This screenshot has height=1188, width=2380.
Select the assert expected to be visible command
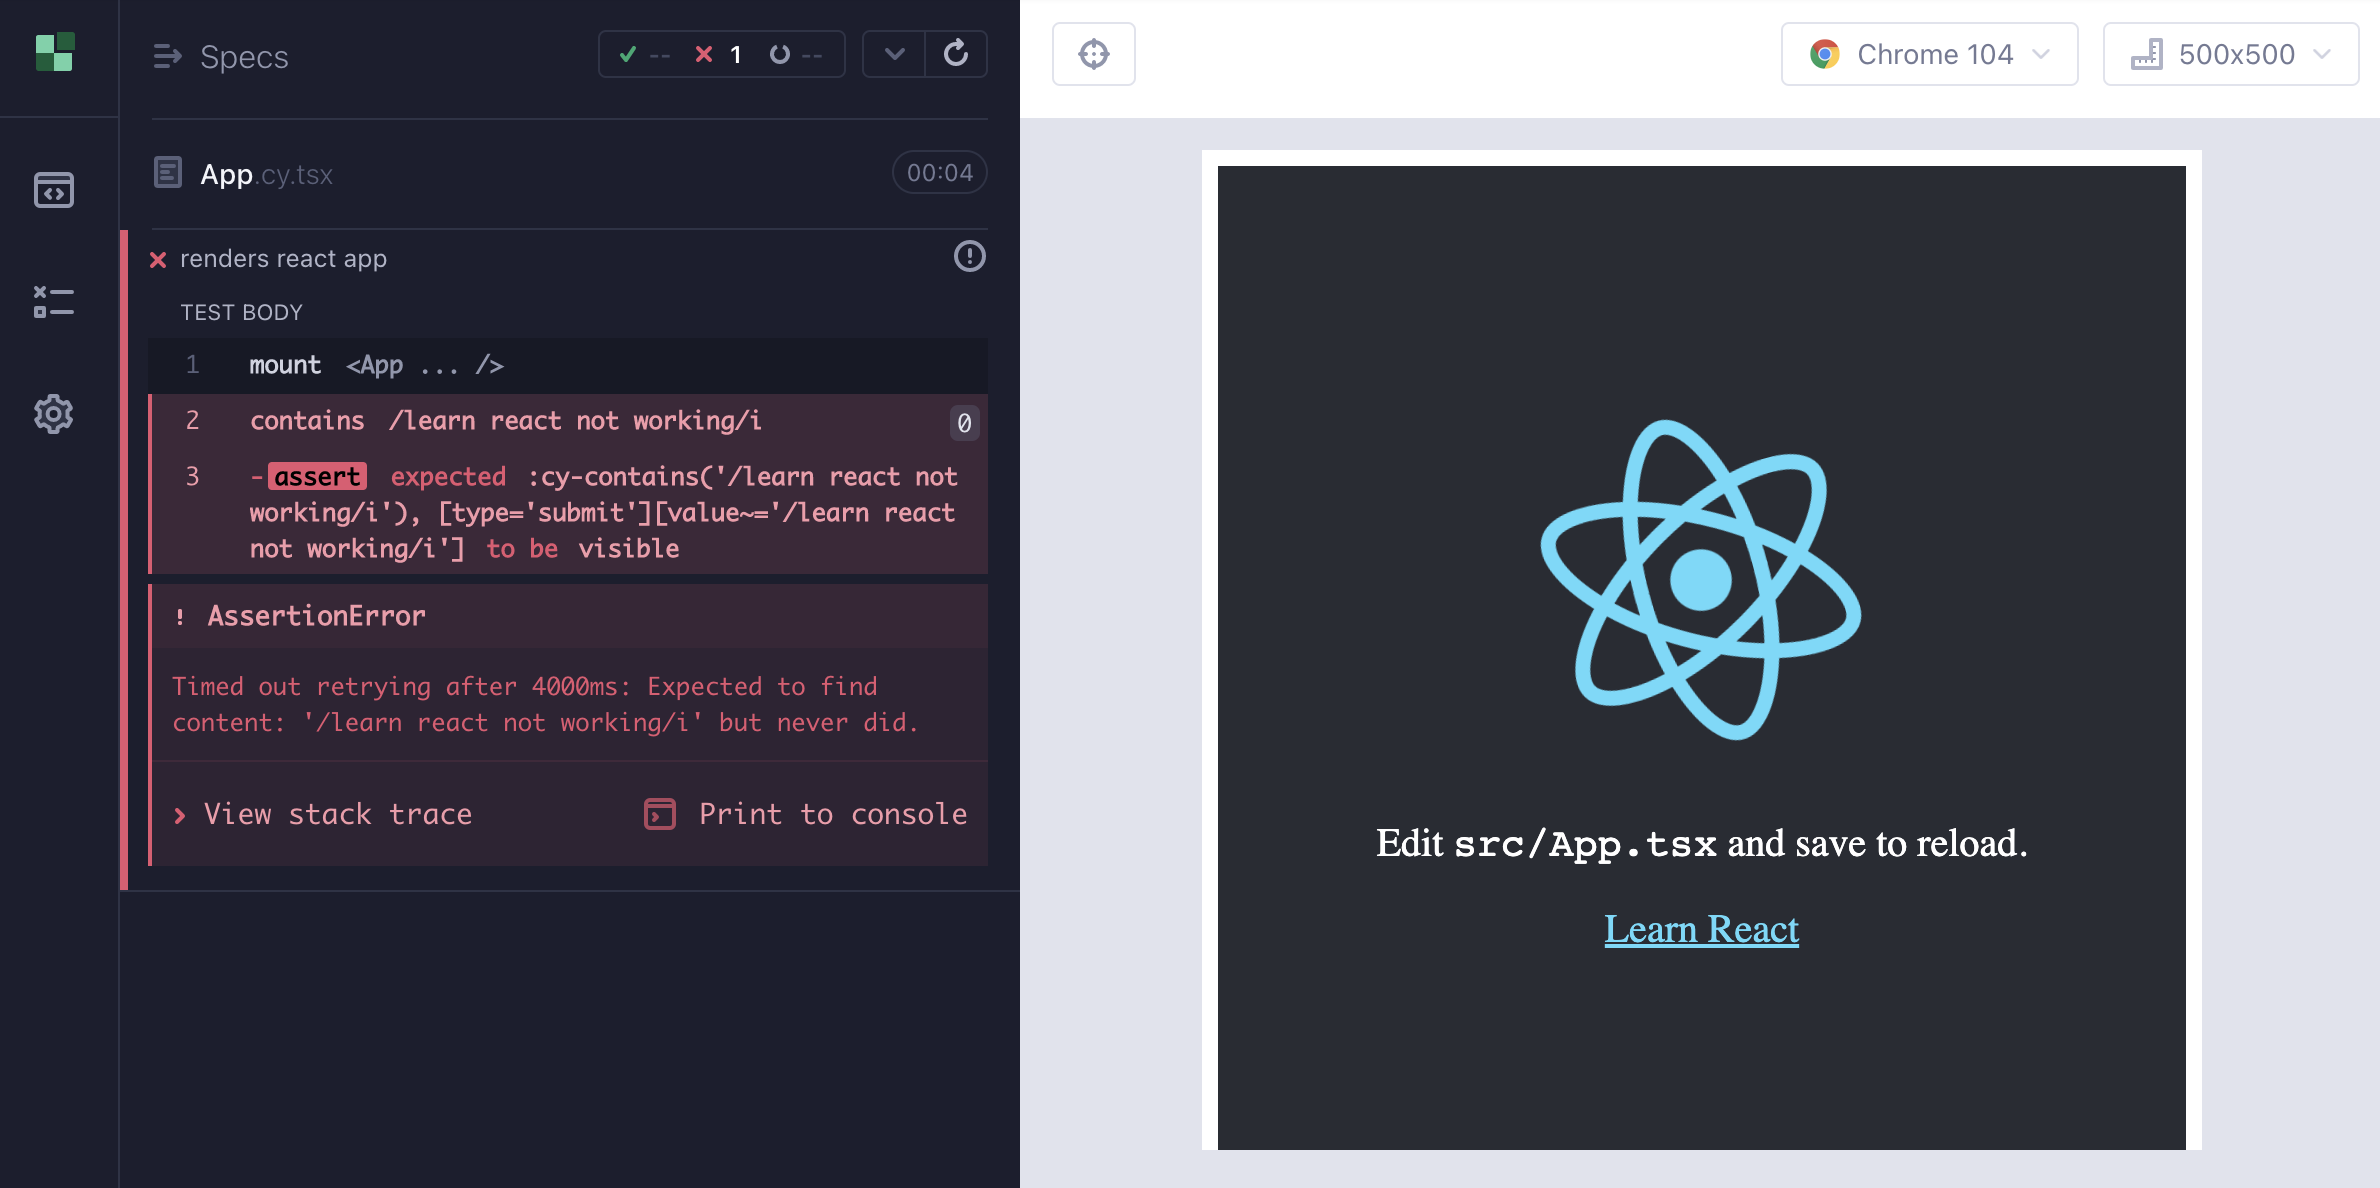point(568,512)
